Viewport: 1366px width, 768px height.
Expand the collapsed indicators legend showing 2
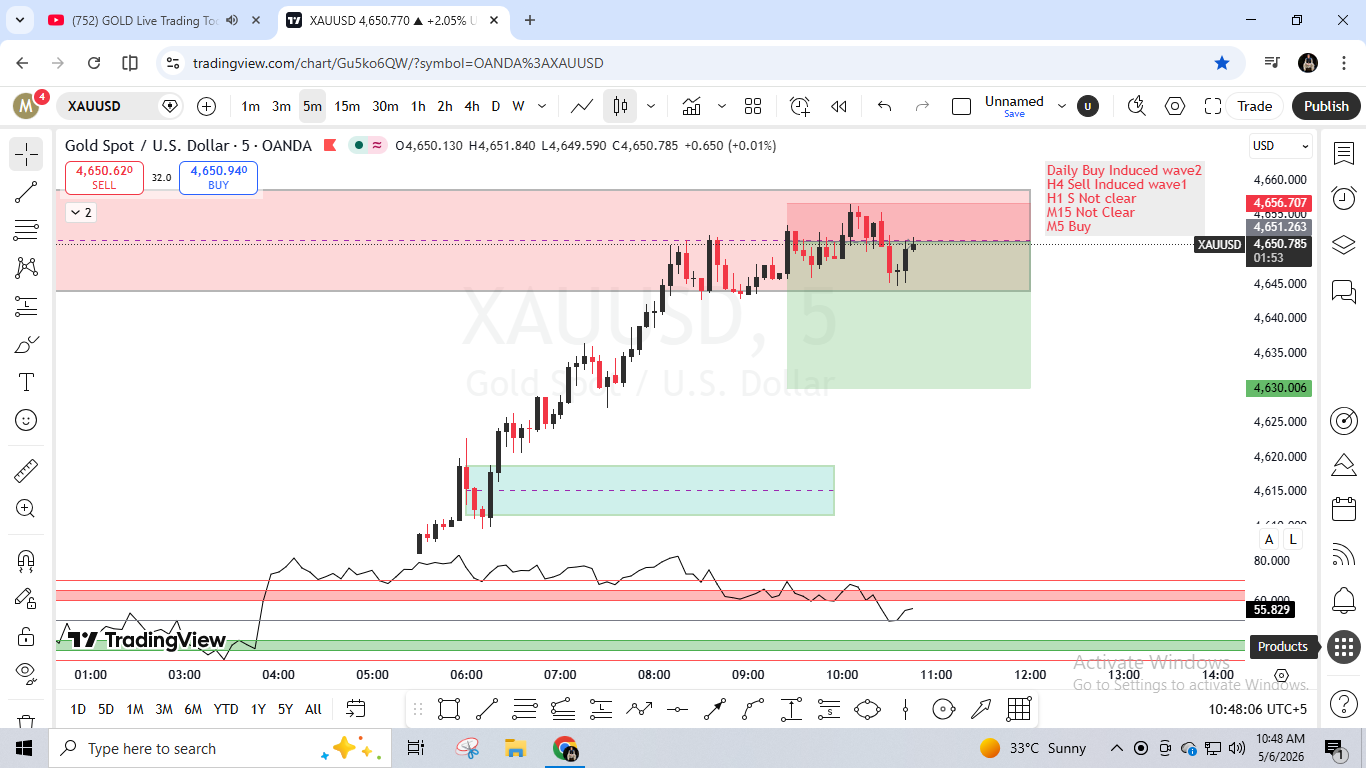[x=80, y=212]
